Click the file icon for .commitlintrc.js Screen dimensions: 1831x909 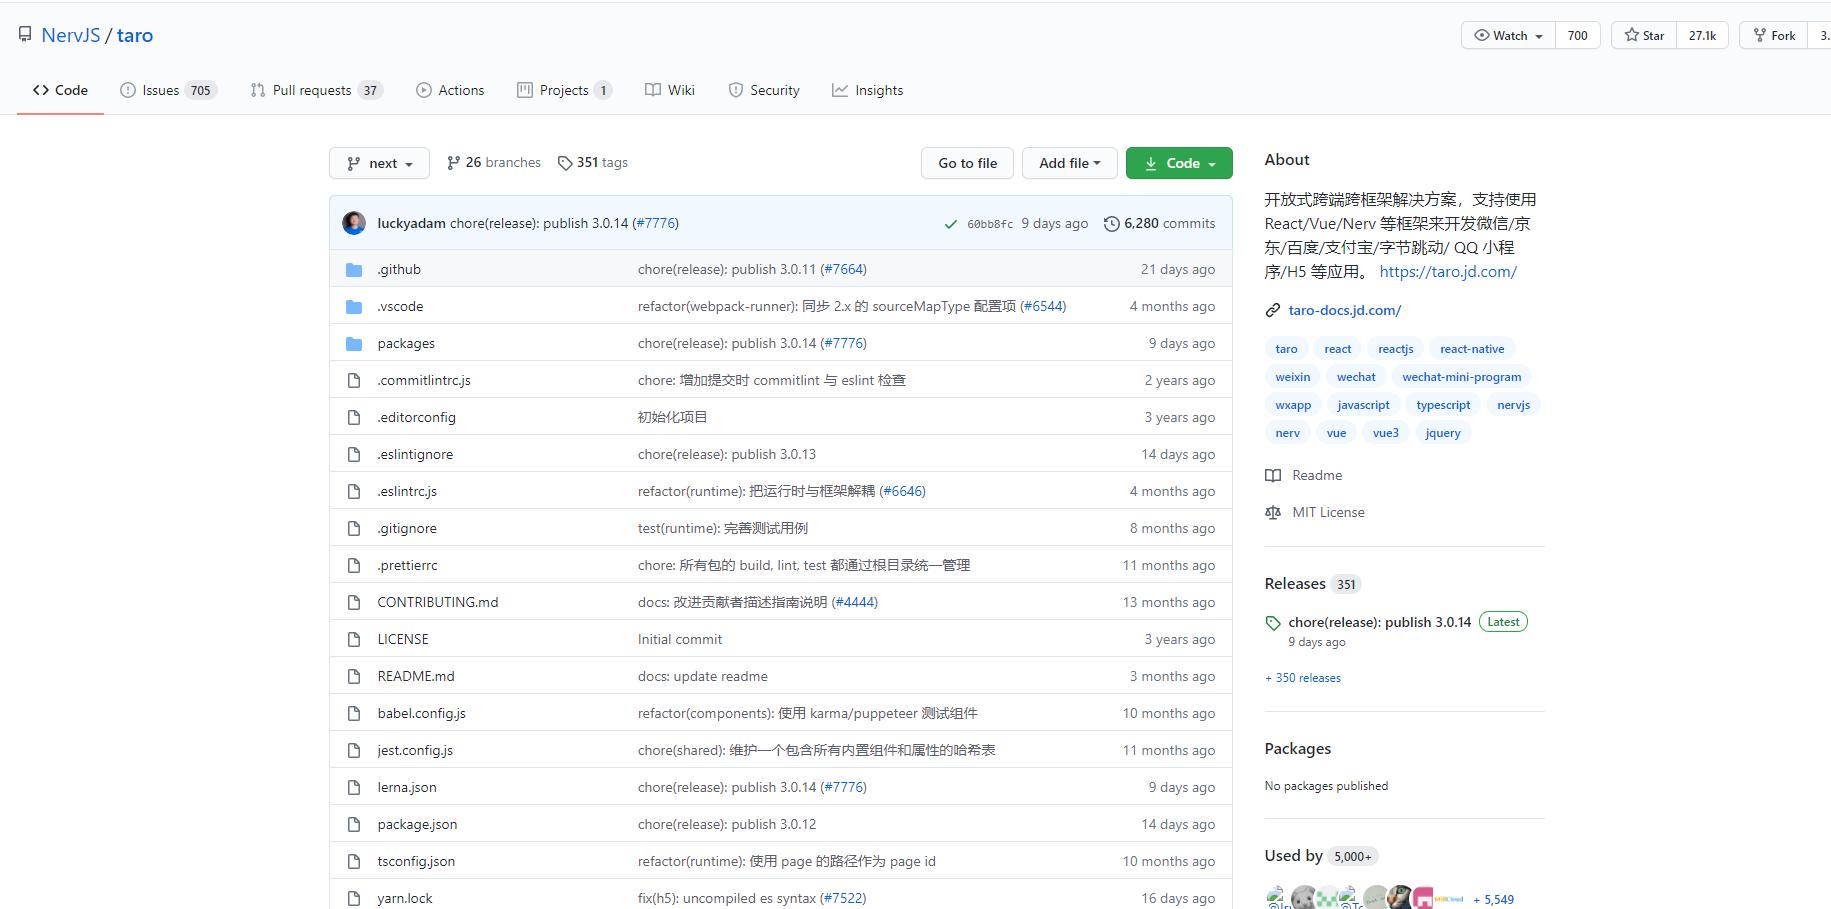point(354,381)
